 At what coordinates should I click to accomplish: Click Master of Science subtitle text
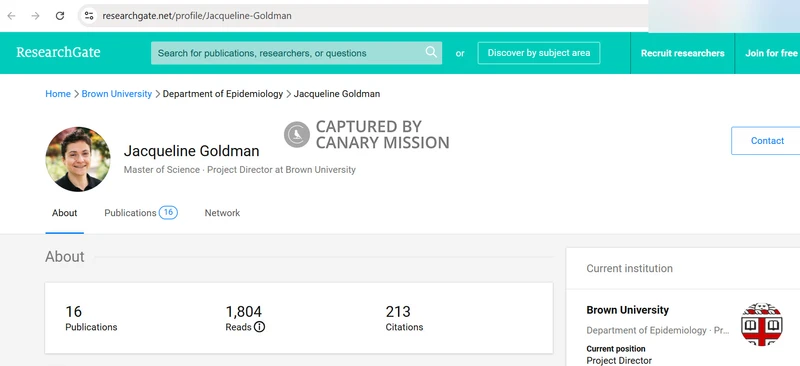click(162, 170)
